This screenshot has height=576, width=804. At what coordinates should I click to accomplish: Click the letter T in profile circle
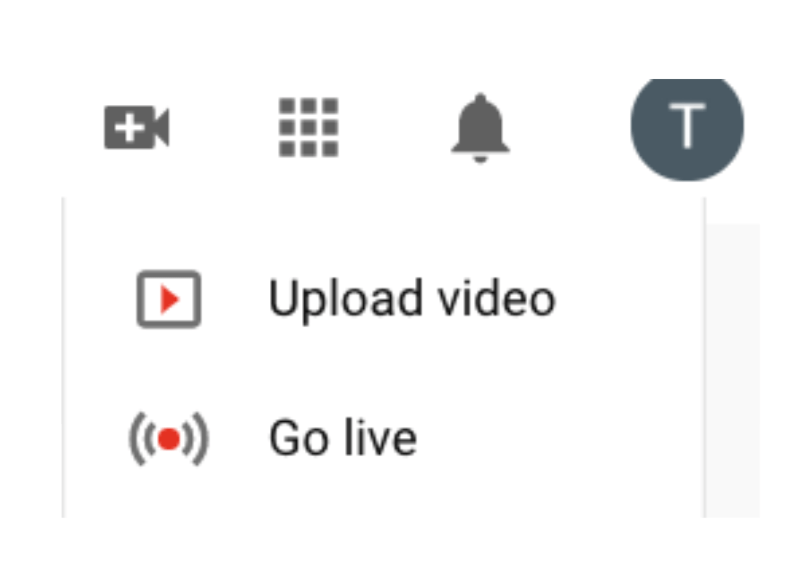(x=687, y=126)
